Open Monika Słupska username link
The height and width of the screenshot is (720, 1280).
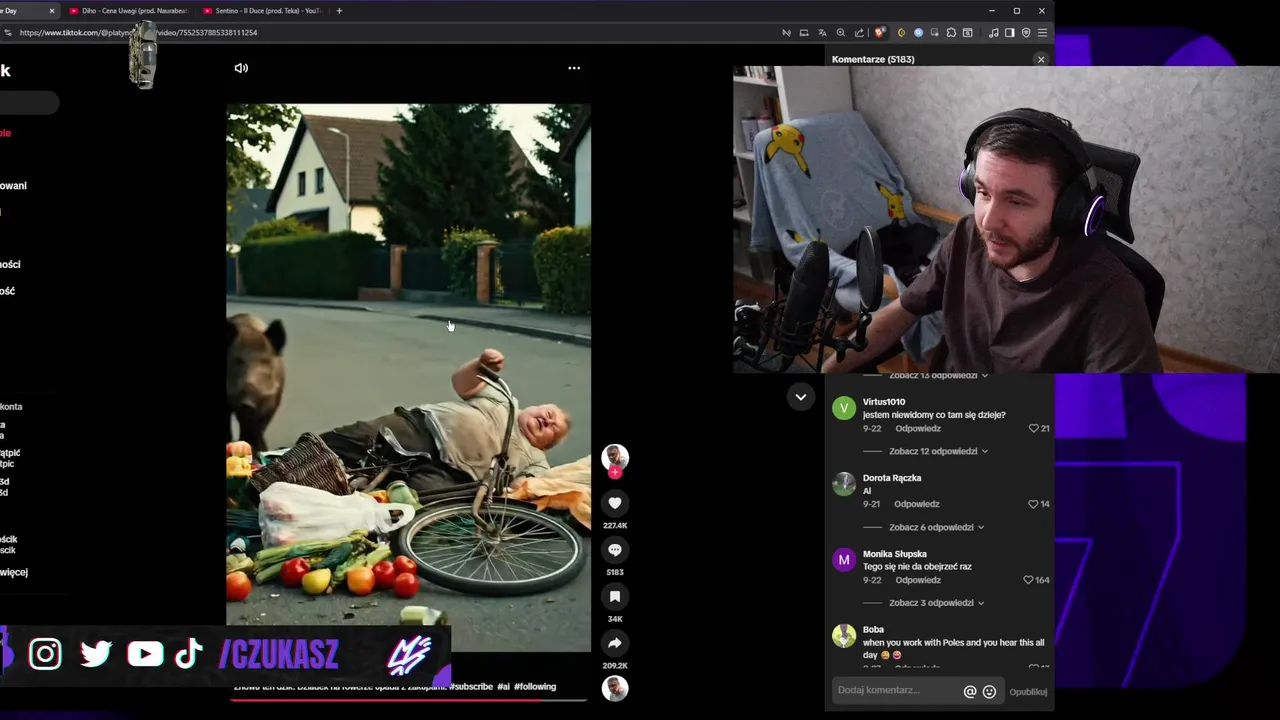[x=895, y=554]
